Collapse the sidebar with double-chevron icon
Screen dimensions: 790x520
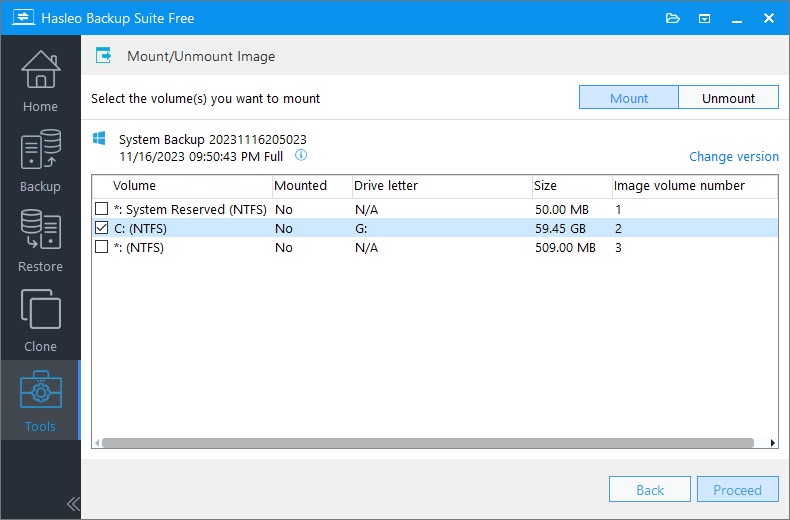[x=72, y=503]
